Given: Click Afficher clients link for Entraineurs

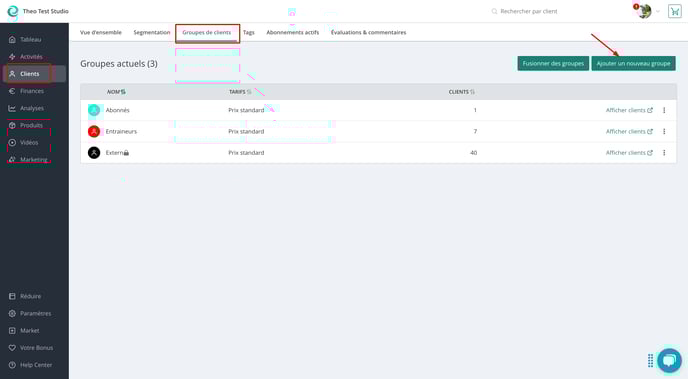Looking at the screenshot, I should (x=629, y=131).
